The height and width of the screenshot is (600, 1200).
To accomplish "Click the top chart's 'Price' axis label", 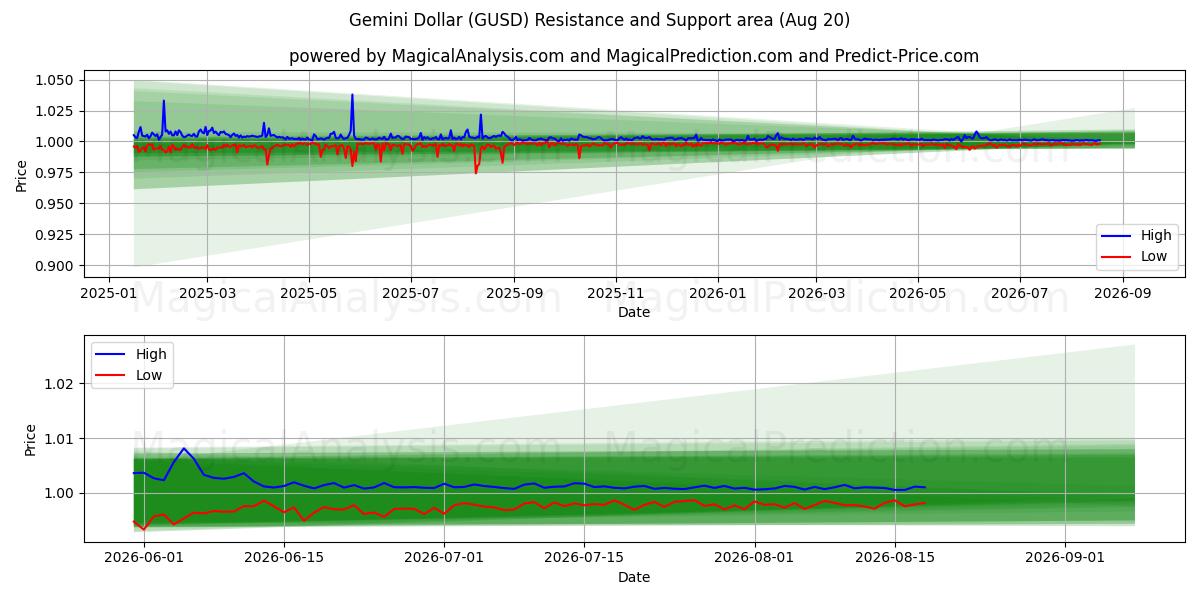I will coord(22,175).
